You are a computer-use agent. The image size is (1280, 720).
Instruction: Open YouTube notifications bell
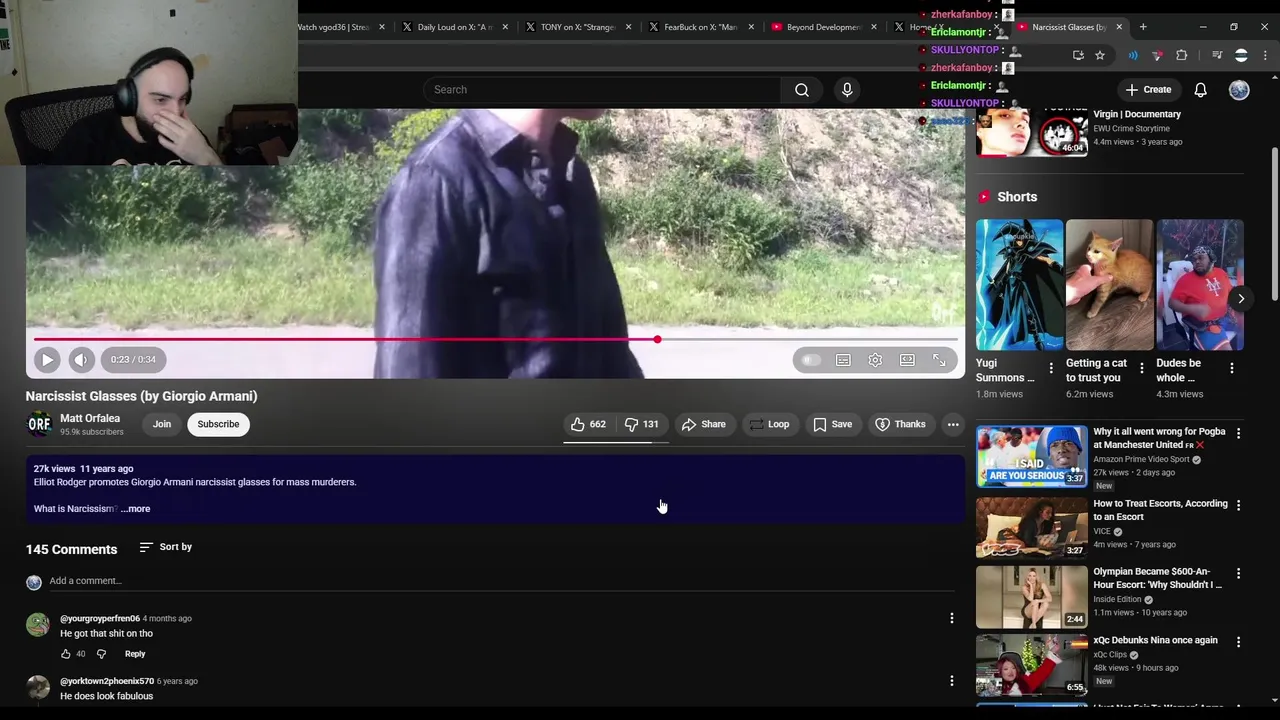pyautogui.click(x=1200, y=90)
